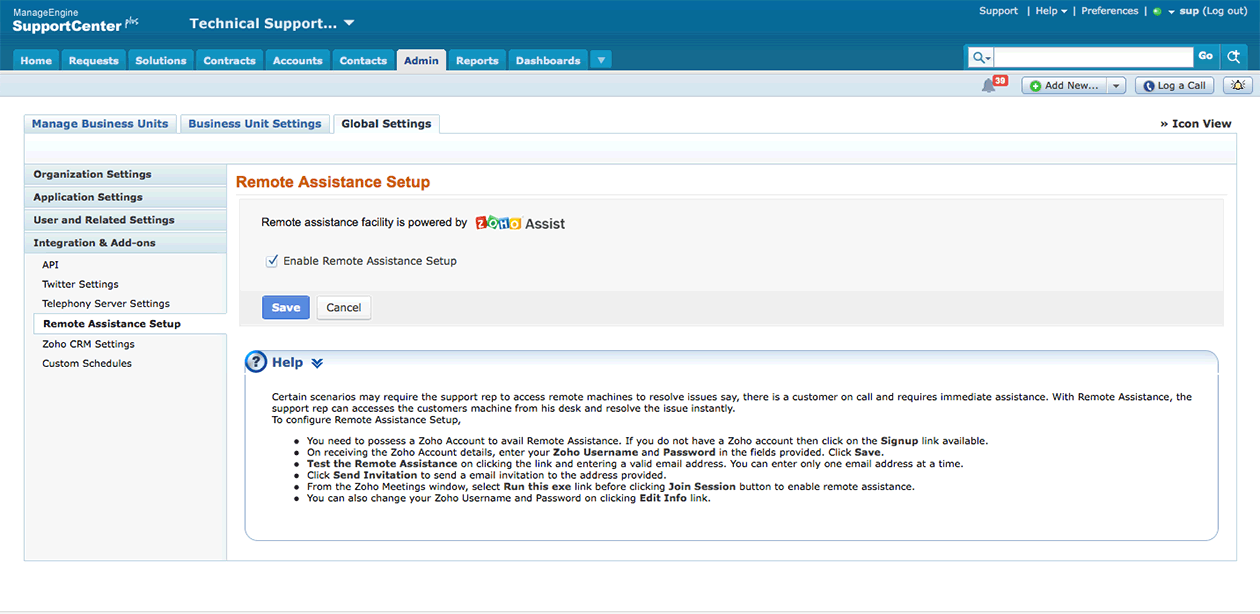Open the Requests tab
Screen dimensions: 1260x614
point(94,60)
